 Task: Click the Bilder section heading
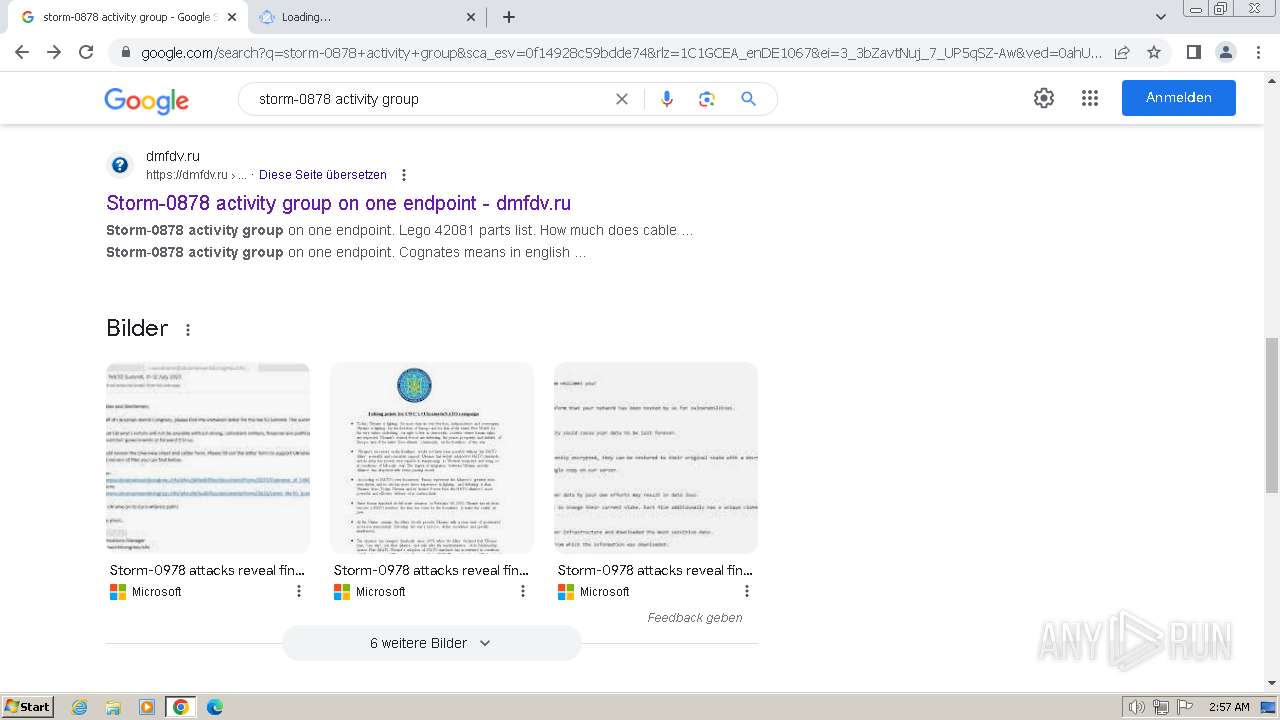137,329
